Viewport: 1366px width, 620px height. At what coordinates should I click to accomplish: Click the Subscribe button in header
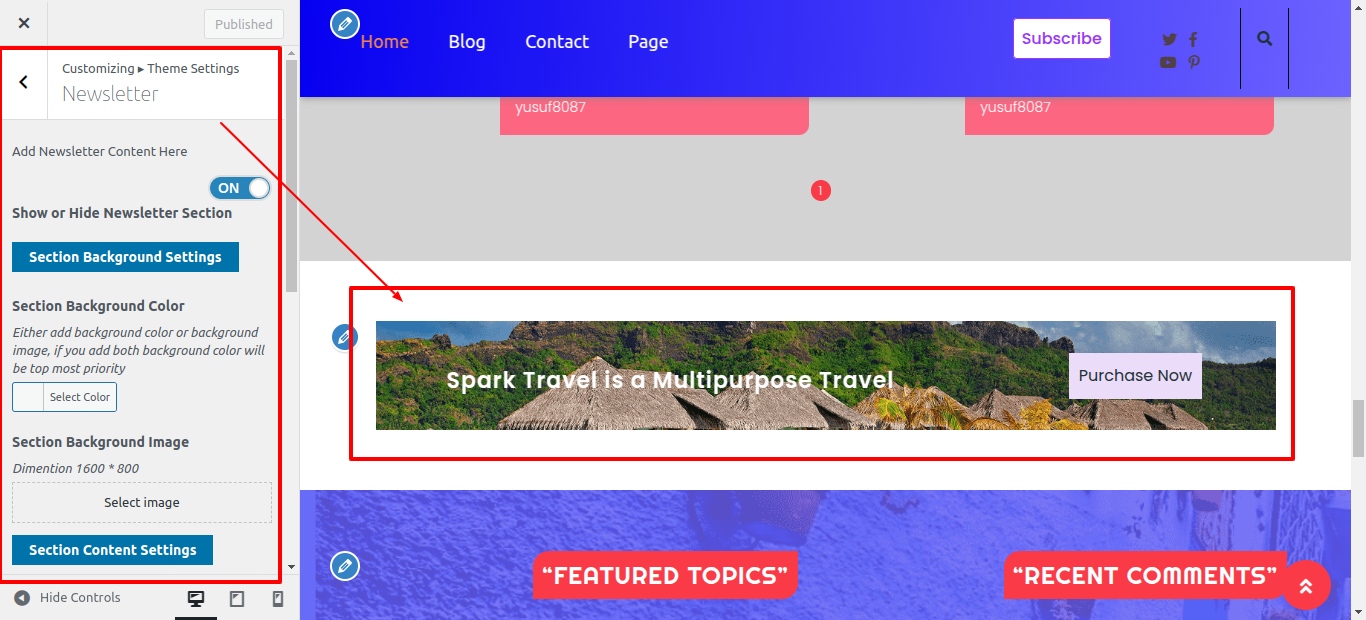(1062, 39)
